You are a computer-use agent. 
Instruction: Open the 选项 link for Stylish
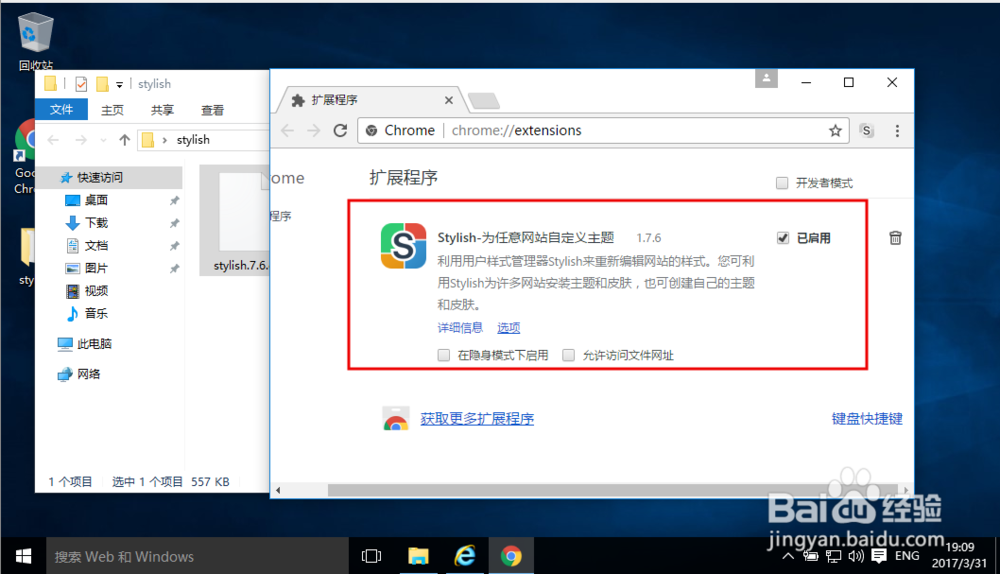[508, 328]
